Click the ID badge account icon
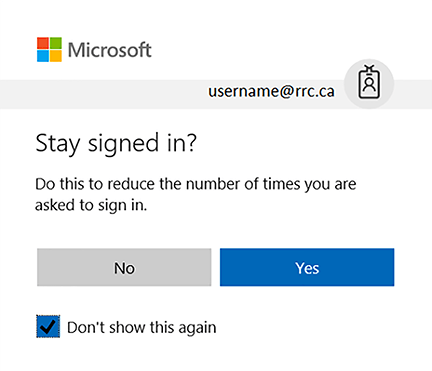The width and height of the screenshot is (432, 371). point(369,83)
